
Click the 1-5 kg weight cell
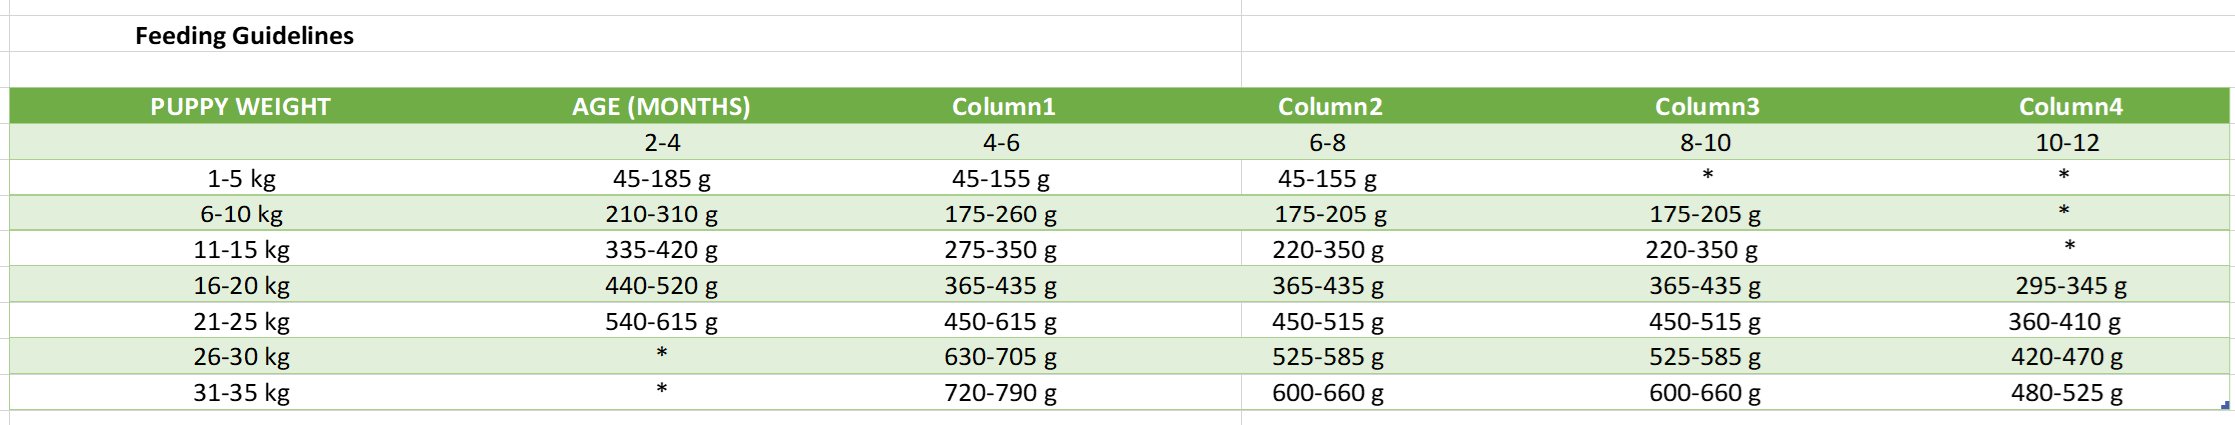pyautogui.click(x=241, y=179)
